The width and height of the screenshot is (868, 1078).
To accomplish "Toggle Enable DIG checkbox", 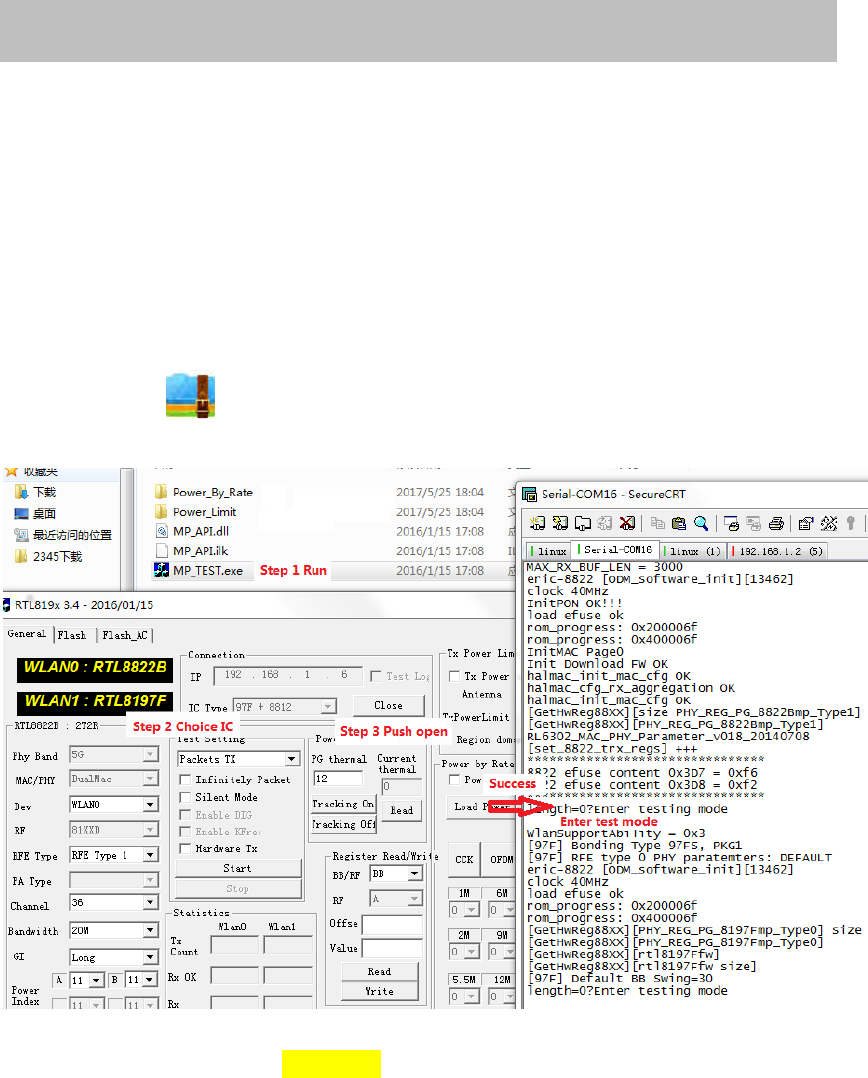I will point(185,815).
